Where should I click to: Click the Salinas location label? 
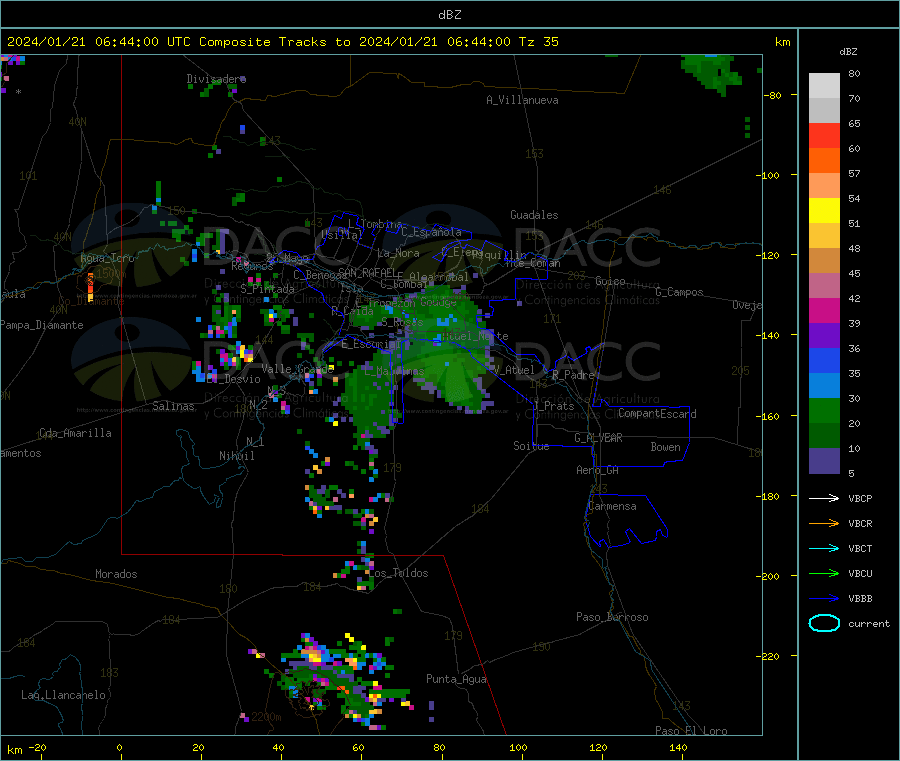tap(173, 406)
